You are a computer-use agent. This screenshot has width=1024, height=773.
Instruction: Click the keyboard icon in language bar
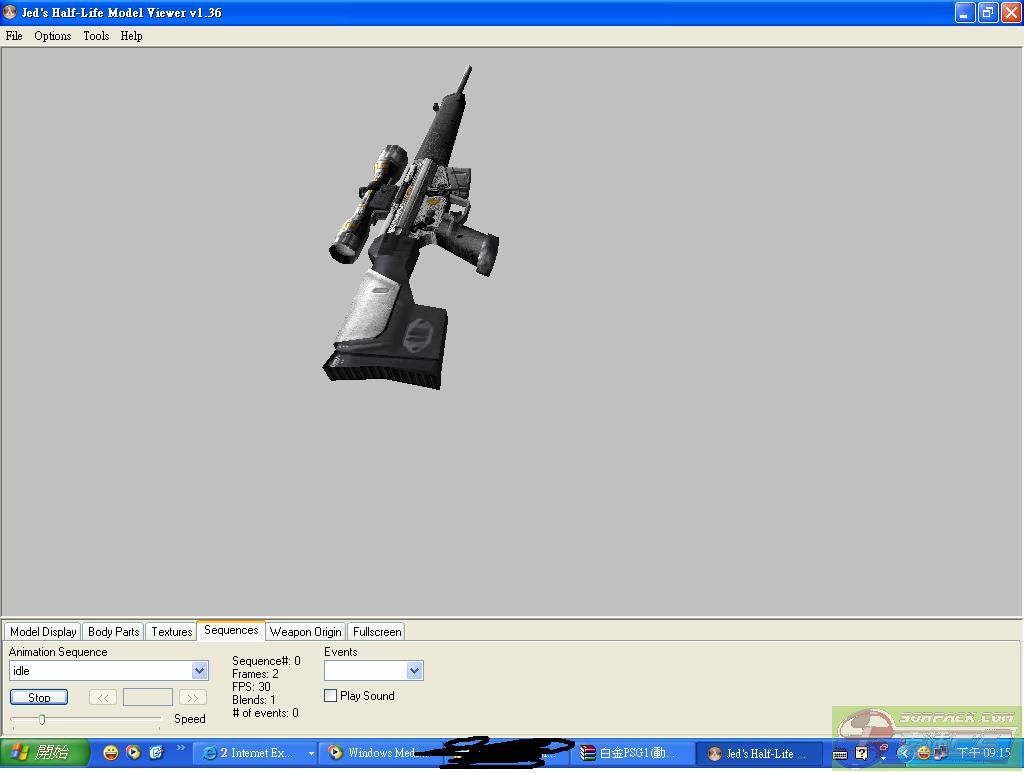840,754
